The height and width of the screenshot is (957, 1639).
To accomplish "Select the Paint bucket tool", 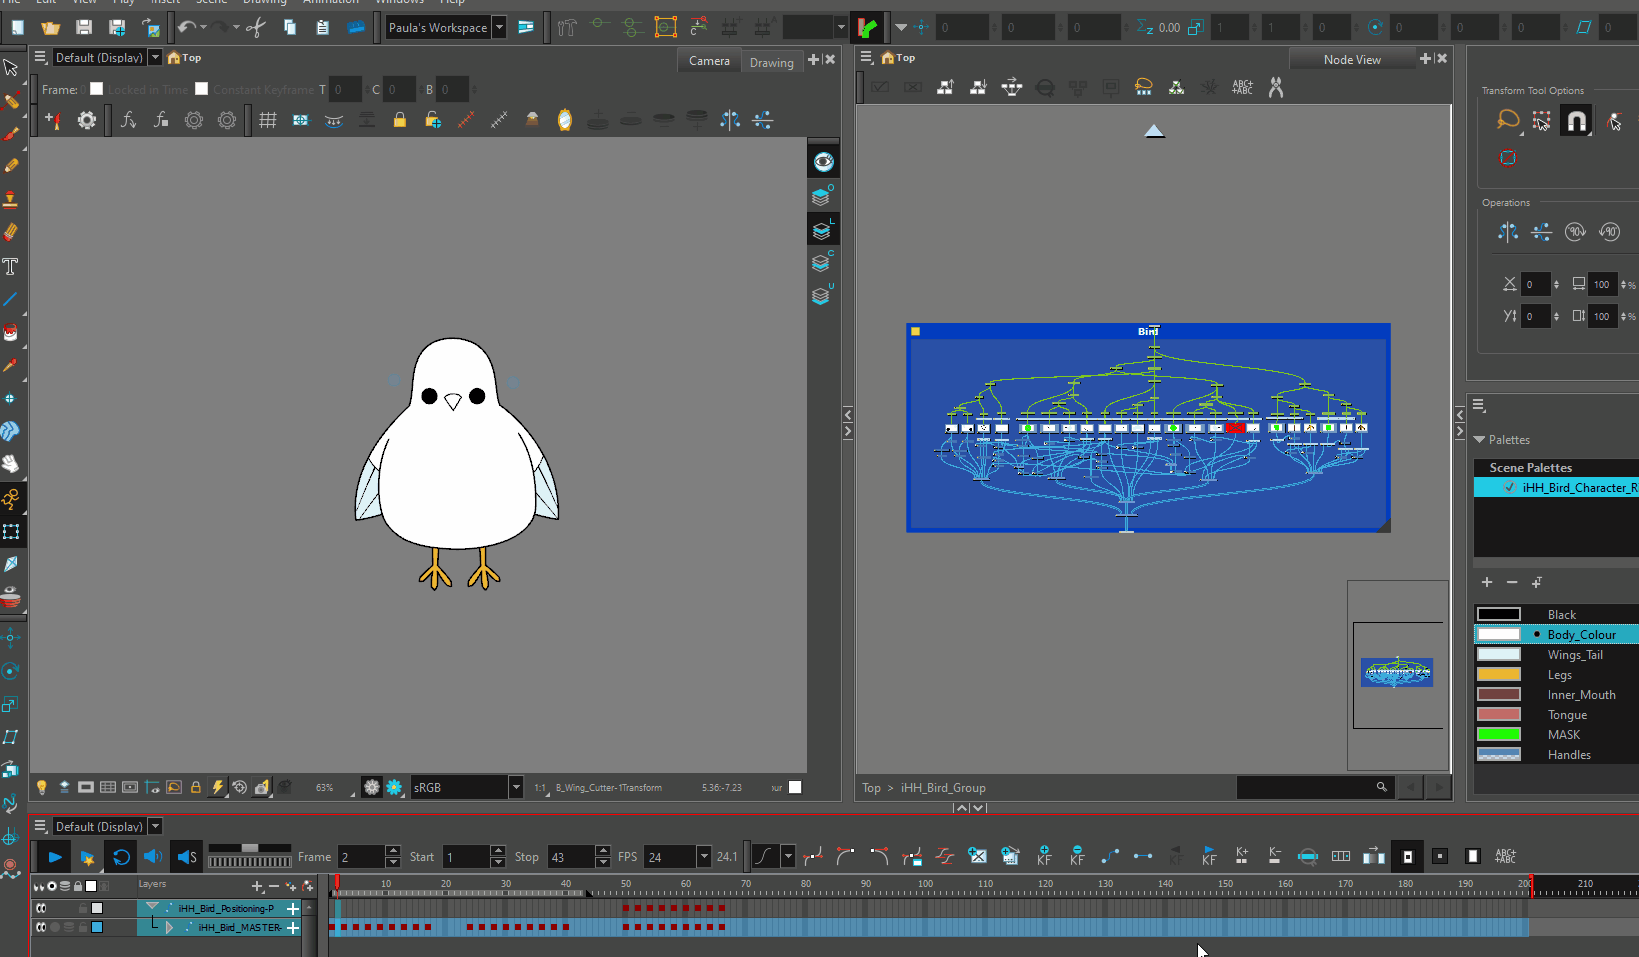I will (12, 332).
